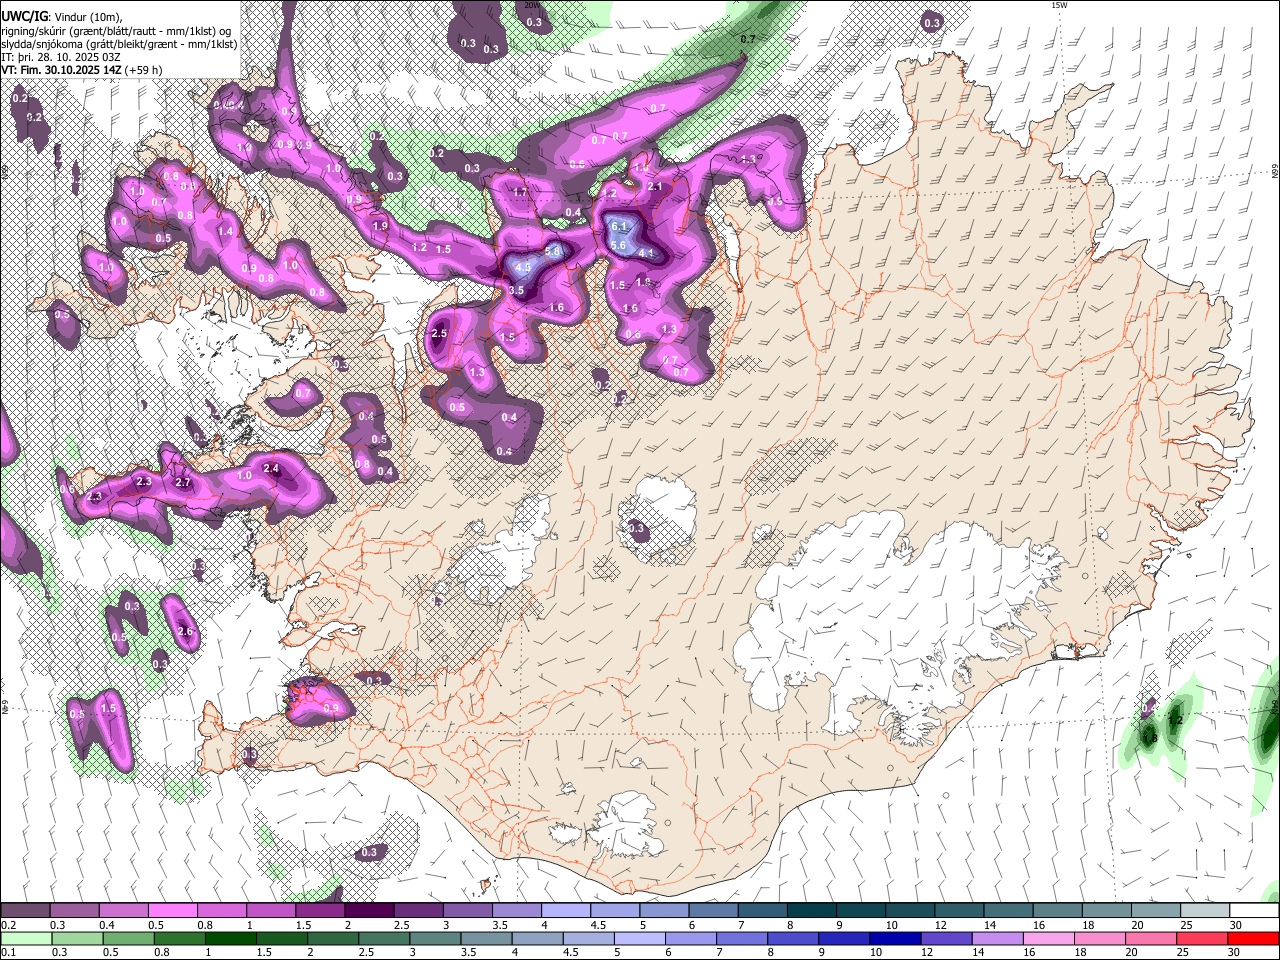The height and width of the screenshot is (960, 1280).
Task: Click the '2.6' precipitation value on the map
Action: click(x=185, y=632)
